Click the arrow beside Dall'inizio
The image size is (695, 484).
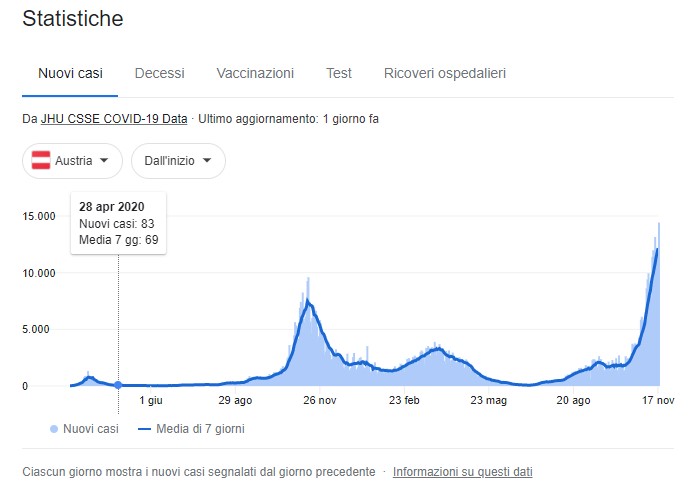207,160
